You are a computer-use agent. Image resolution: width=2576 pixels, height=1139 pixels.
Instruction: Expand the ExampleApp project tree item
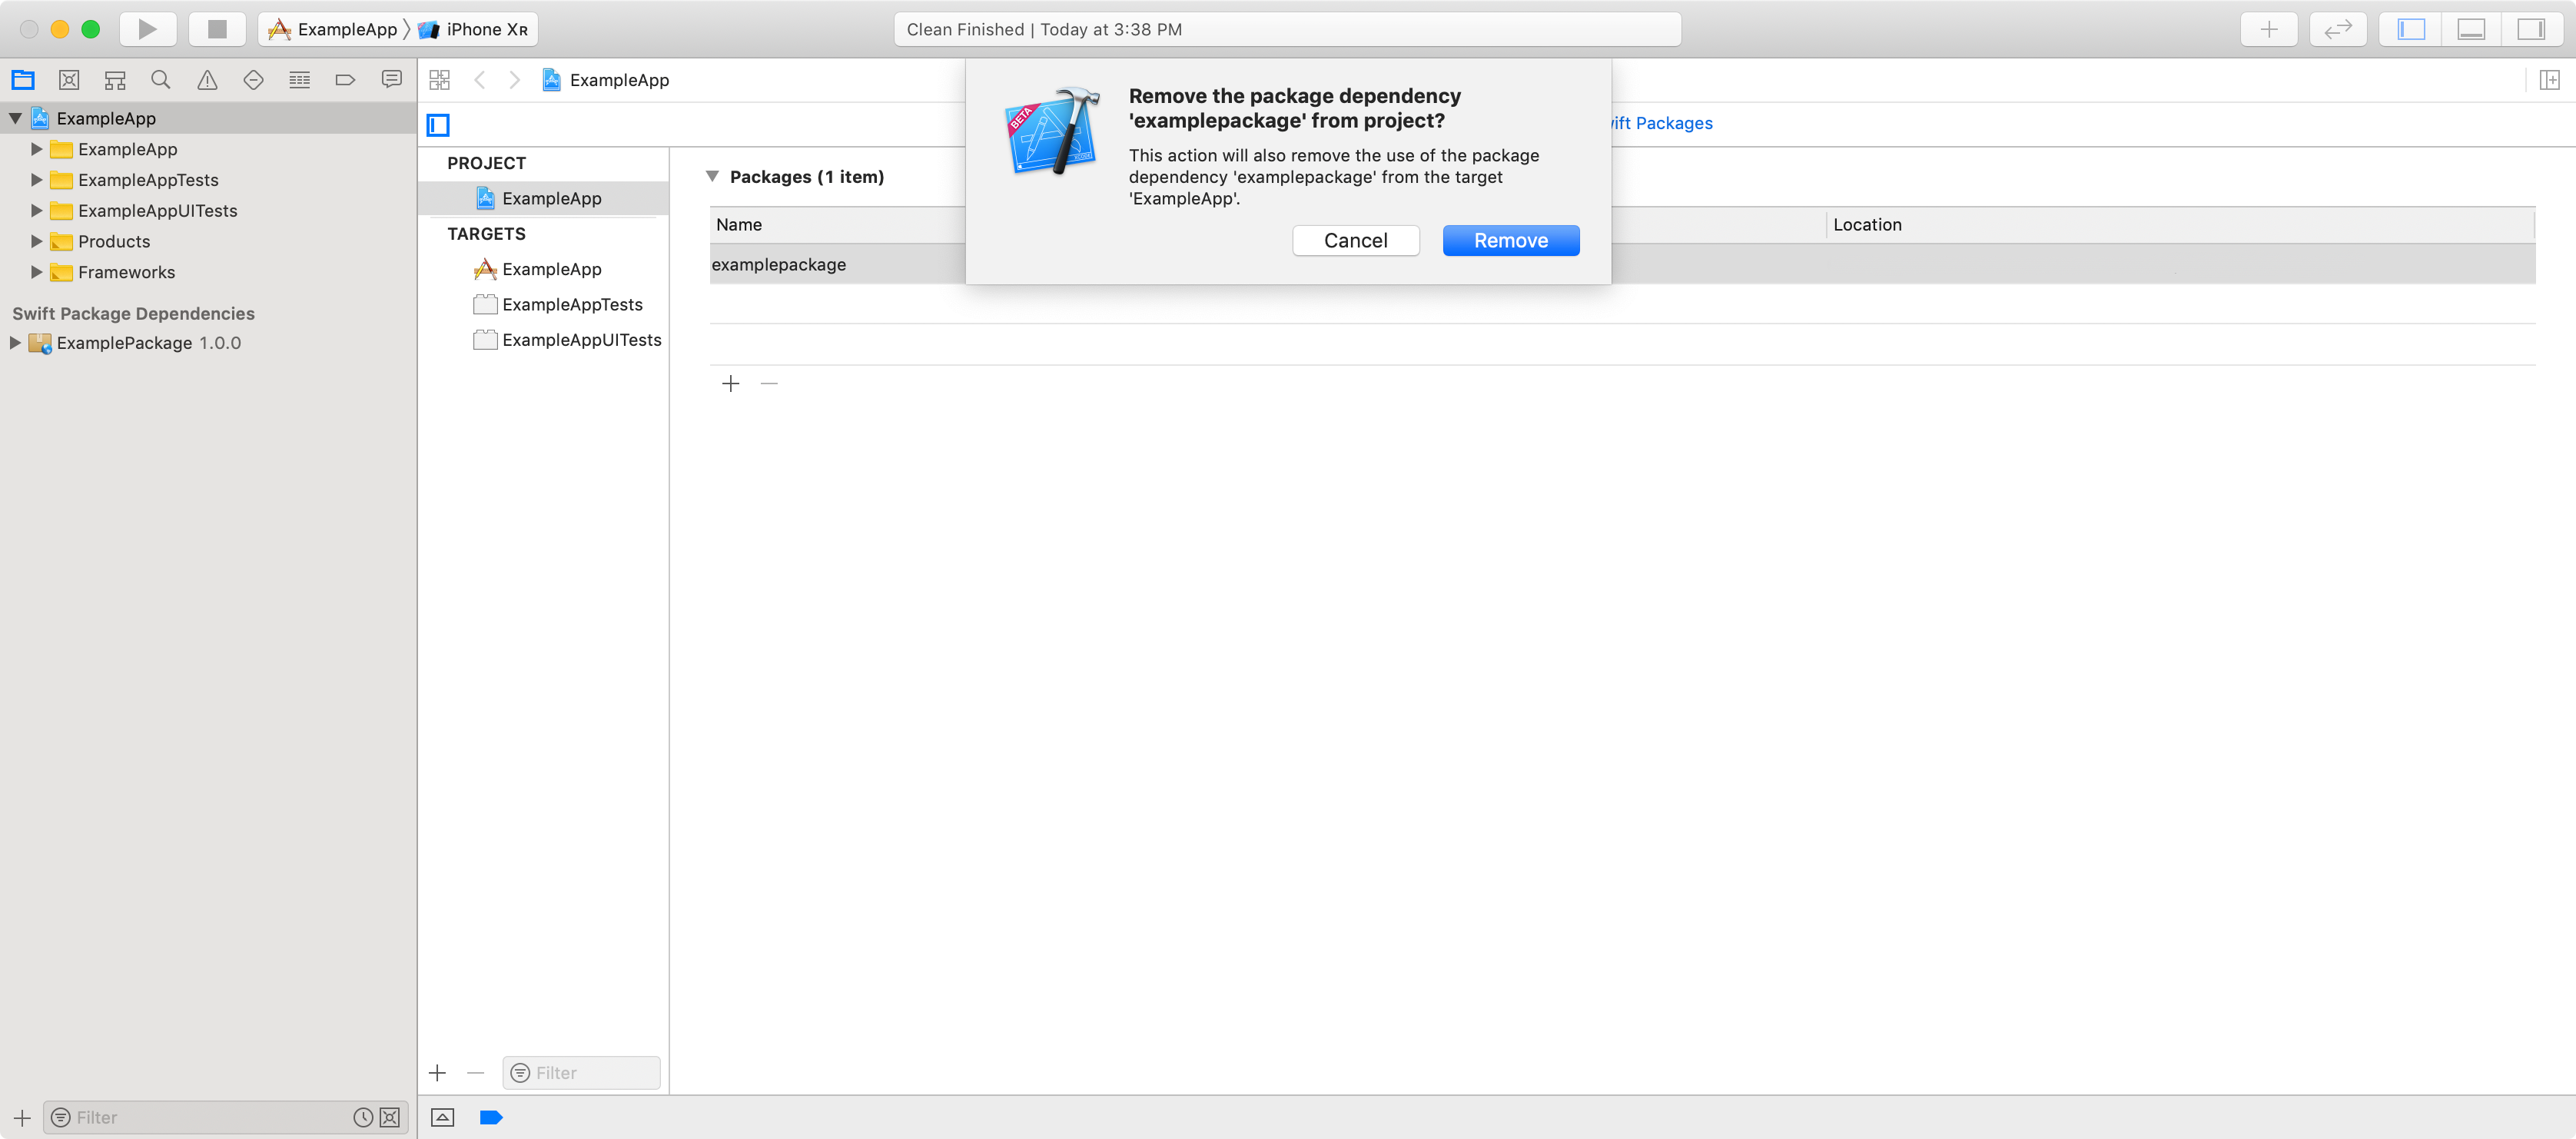click(13, 117)
